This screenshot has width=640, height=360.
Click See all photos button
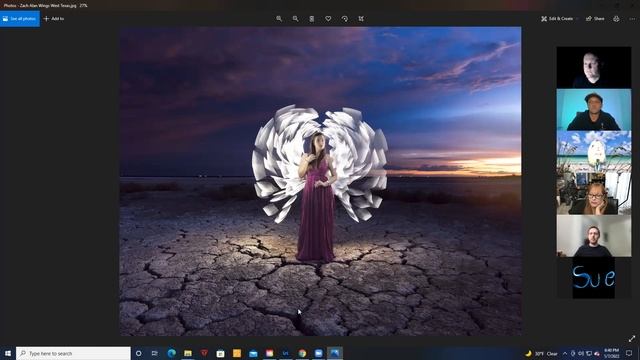click(20, 19)
